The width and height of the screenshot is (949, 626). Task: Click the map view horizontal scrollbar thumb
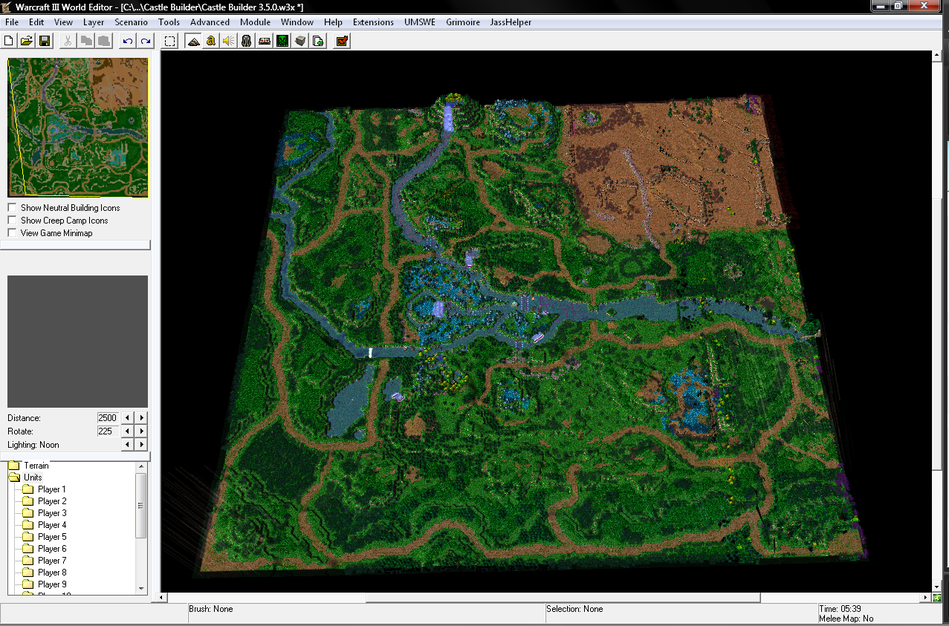pyautogui.click(x=563, y=598)
